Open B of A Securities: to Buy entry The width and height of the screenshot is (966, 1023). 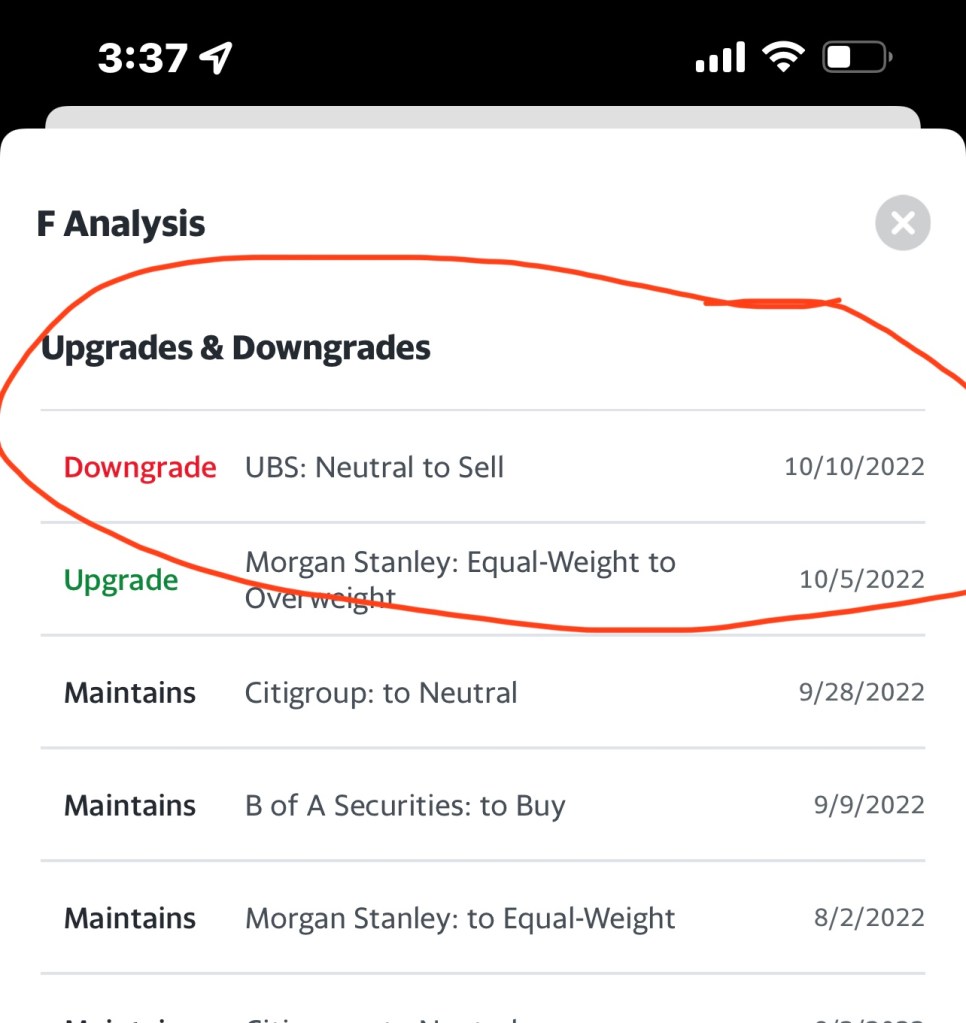(x=405, y=806)
